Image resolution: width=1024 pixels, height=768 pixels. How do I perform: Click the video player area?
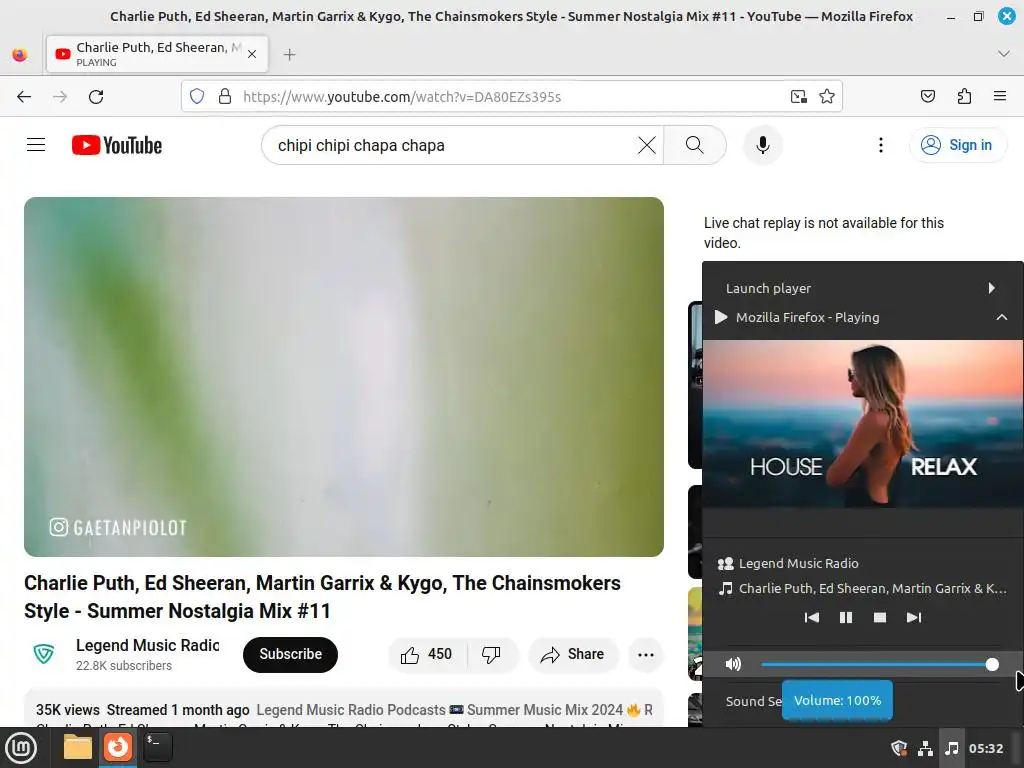point(344,377)
